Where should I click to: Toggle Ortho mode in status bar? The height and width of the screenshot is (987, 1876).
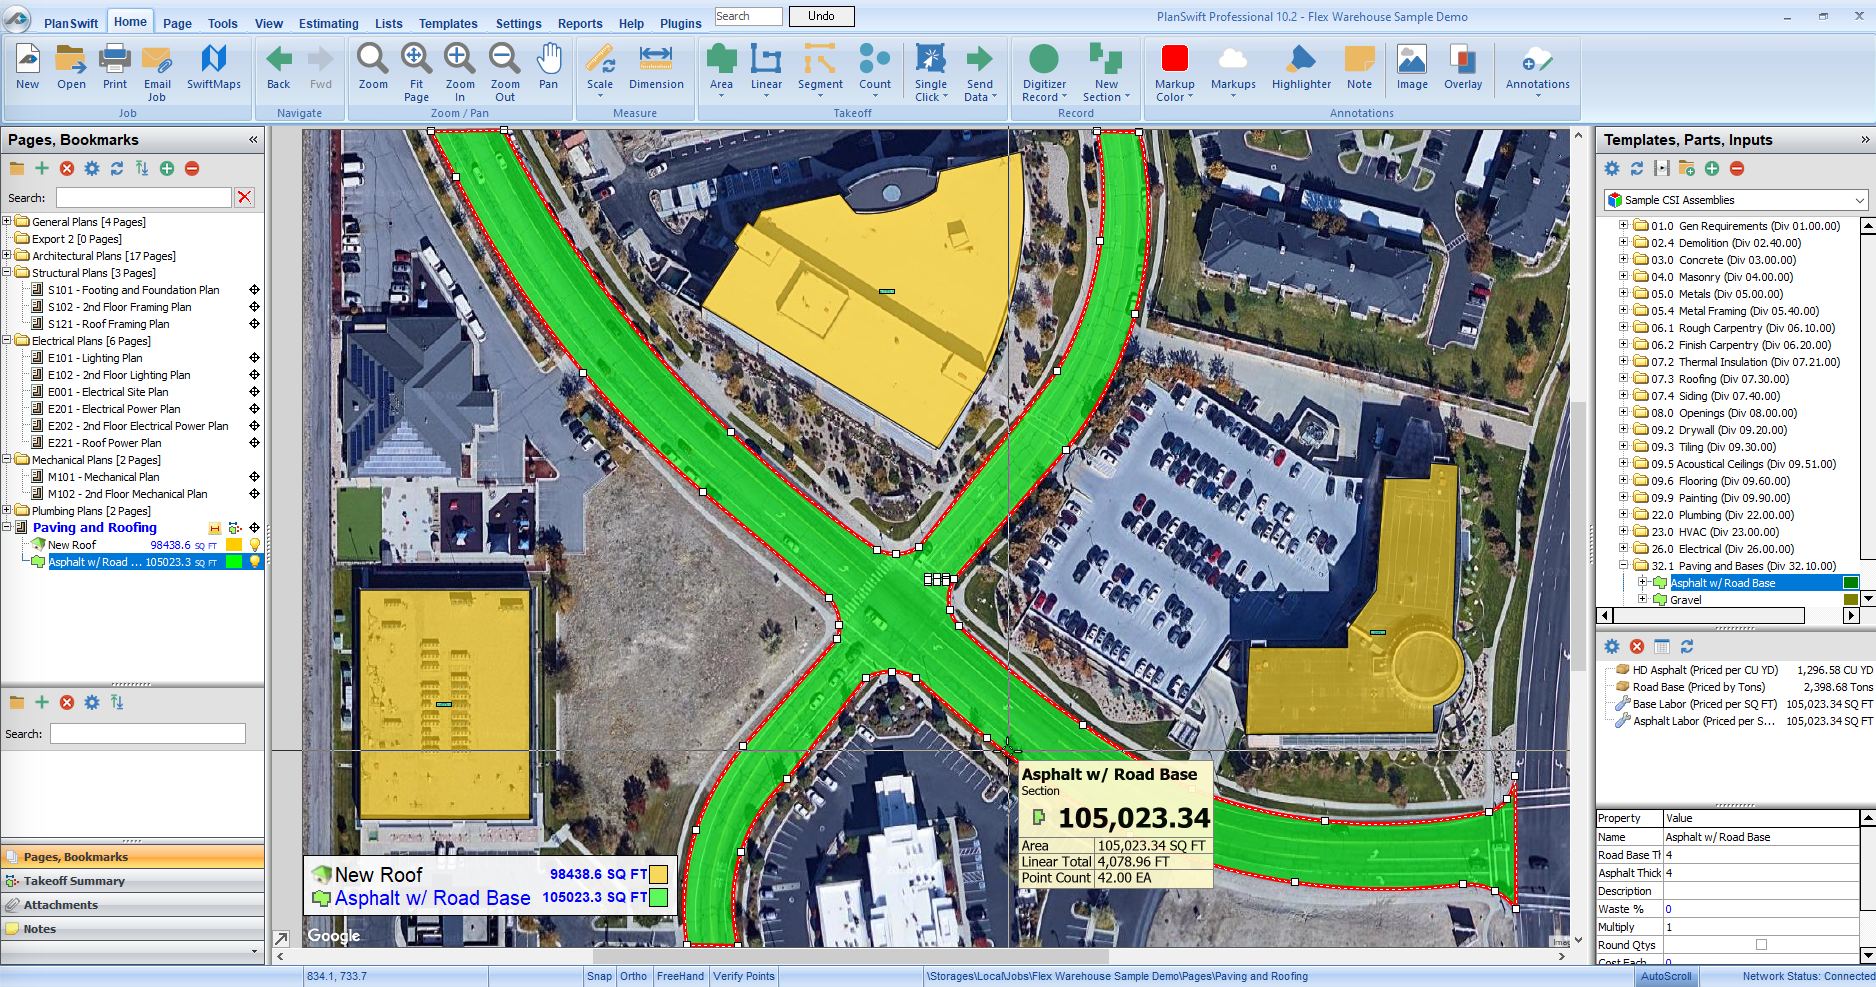[633, 976]
